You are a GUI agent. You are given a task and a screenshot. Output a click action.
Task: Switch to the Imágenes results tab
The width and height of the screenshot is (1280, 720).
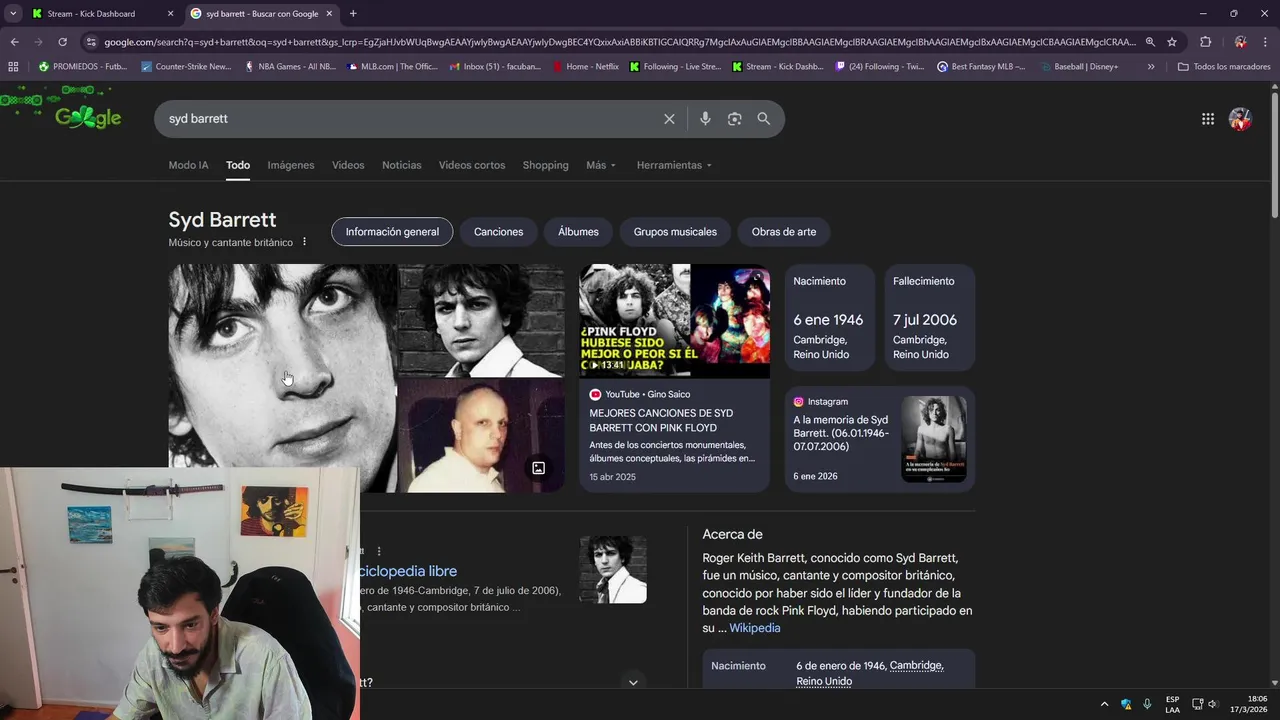[x=291, y=165]
